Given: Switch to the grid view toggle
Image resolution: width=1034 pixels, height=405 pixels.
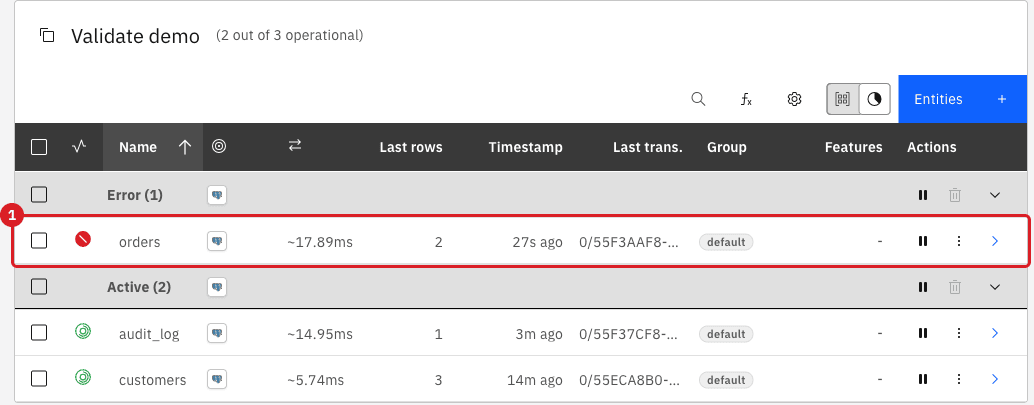Looking at the screenshot, I should [843, 100].
